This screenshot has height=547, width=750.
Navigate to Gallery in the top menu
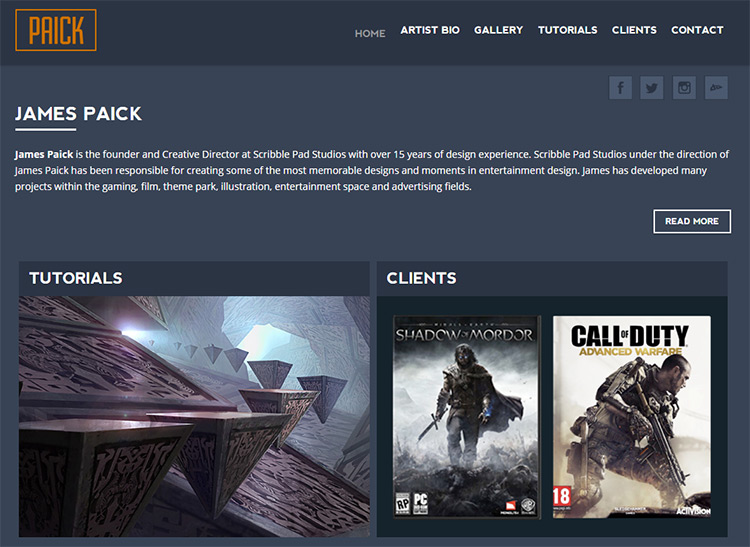pyautogui.click(x=498, y=30)
